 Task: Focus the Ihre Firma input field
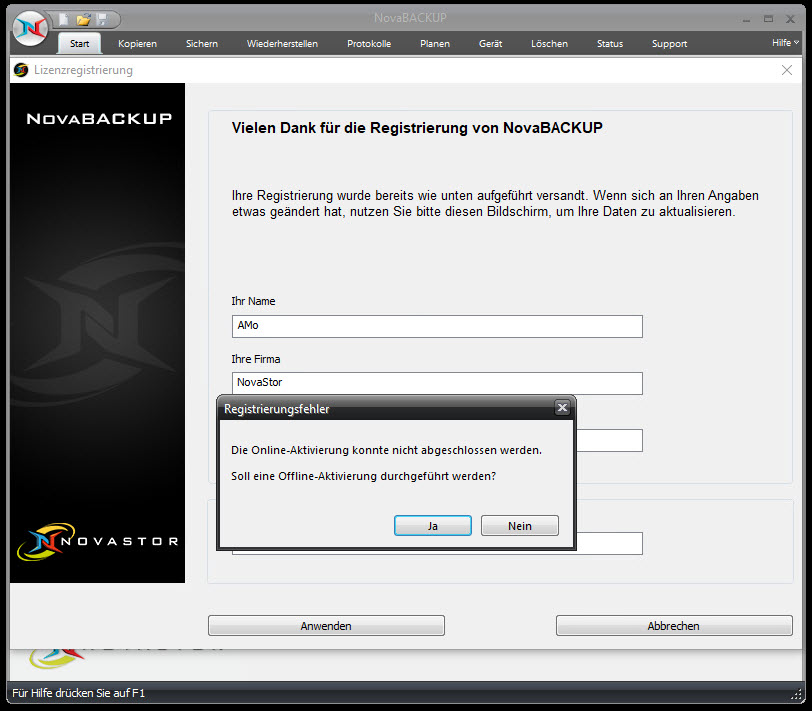[437, 383]
